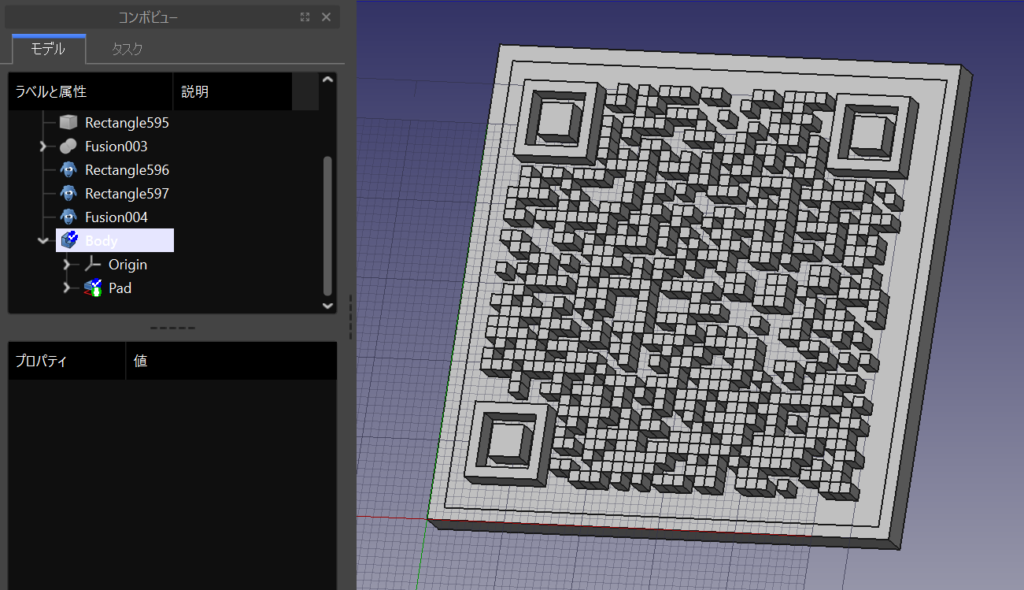Click the Rectangle596 part icon
Screen dimensions: 1024x590
pyautogui.click(x=69, y=170)
